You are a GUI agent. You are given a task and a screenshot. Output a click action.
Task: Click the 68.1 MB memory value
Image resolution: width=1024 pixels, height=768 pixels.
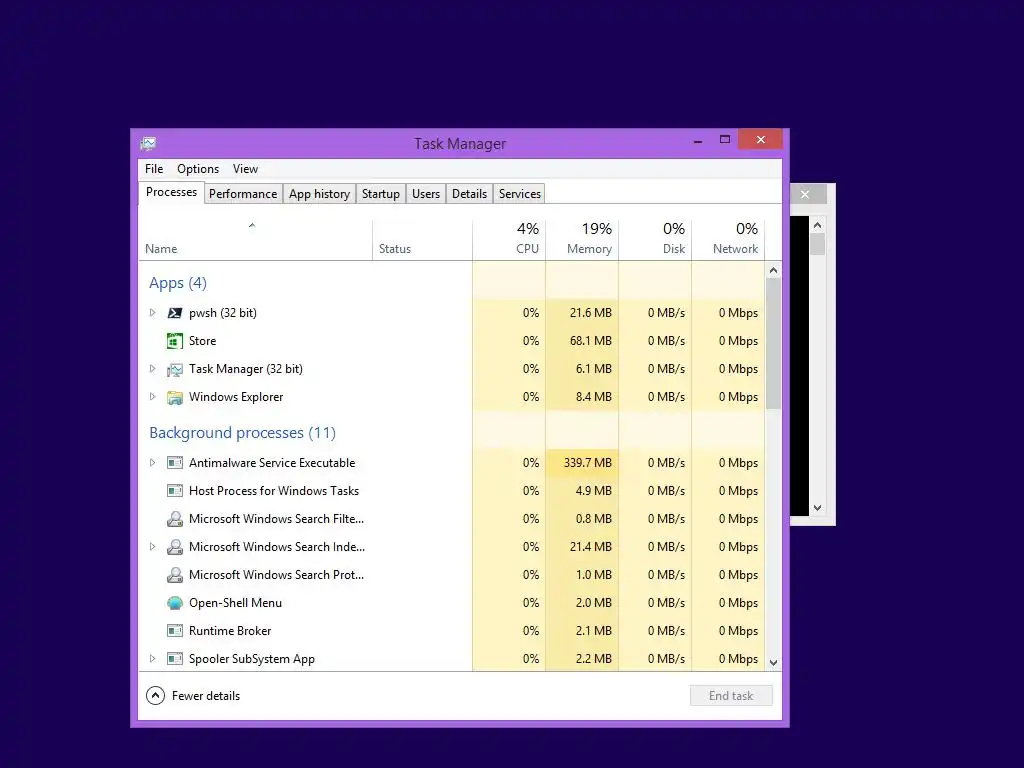pos(590,341)
